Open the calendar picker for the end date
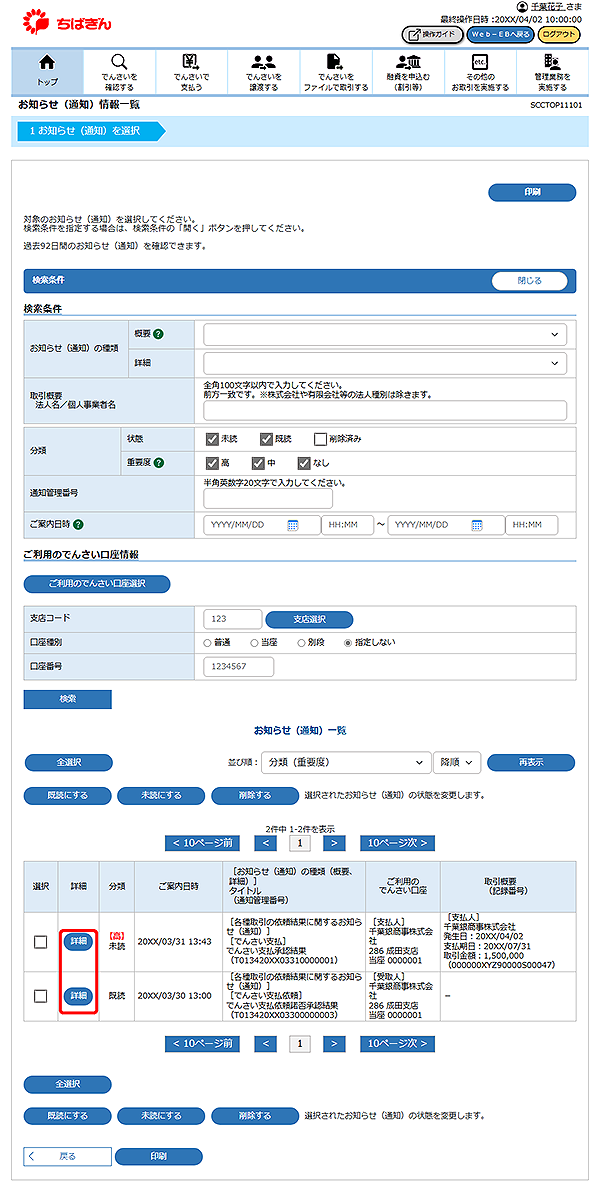 (477, 525)
